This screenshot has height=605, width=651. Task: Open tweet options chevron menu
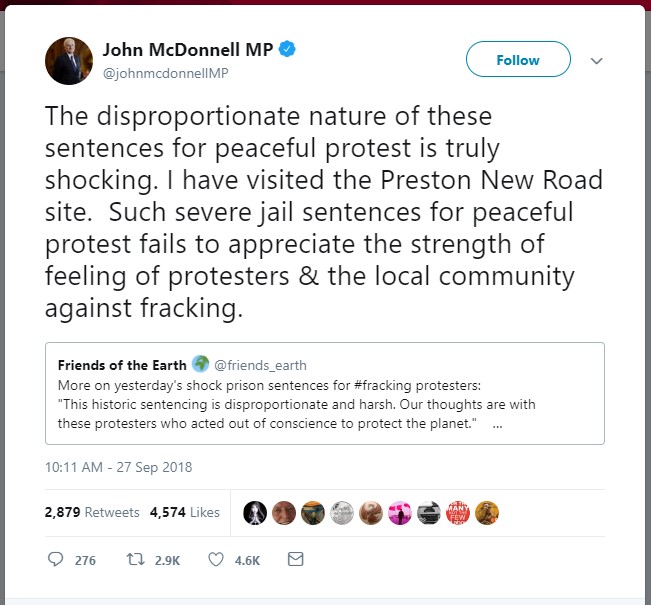[x=596, y=61]
